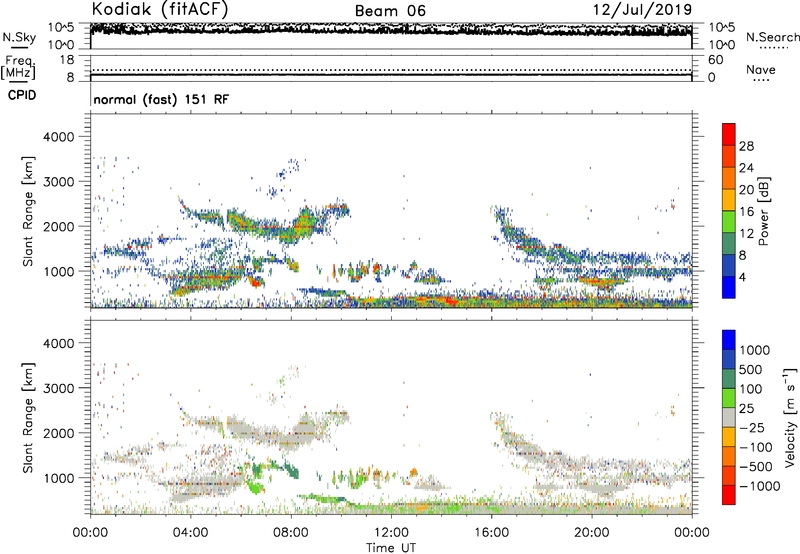Click the 'Slant Range [km]' label of power panel
800x554 pixels.
(x=28, y=211)
